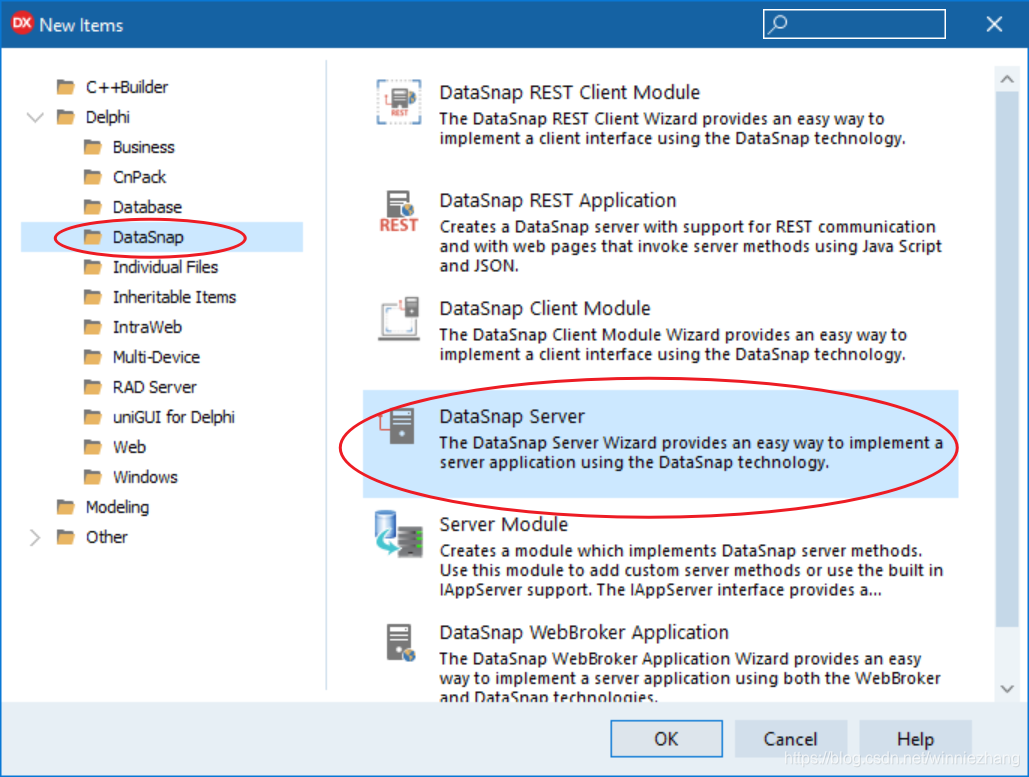Open the uniGUI for Delphi category
This screenshot has width=1029, height=777.
pyautogui.click(x=173, y=417)
